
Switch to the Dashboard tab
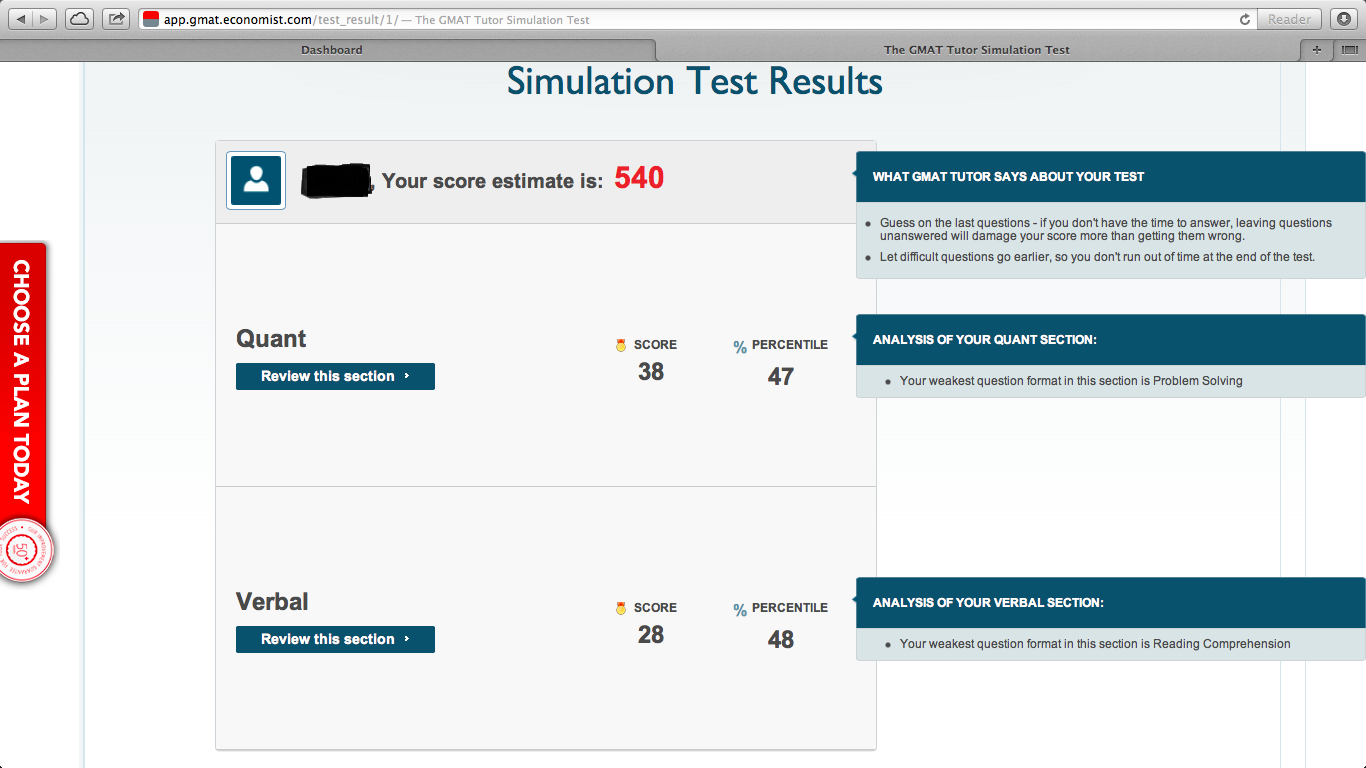point(331,49)
